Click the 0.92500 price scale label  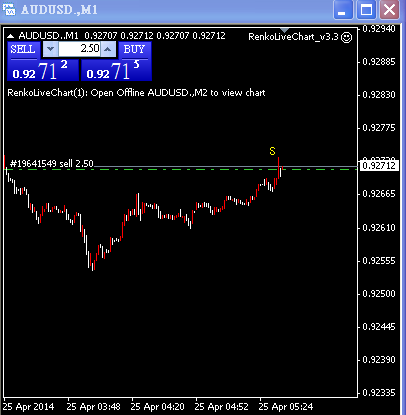point(378,294)
